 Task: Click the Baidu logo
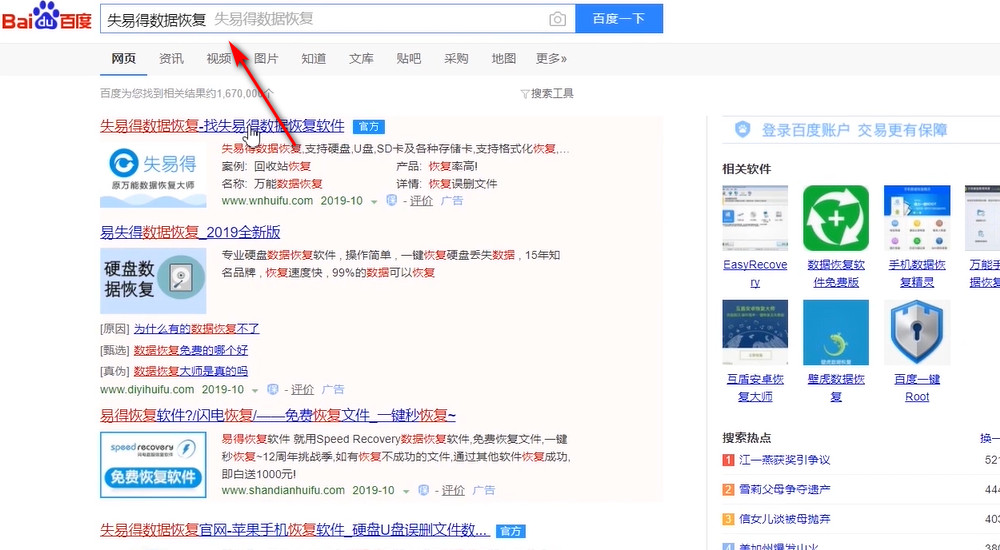point(47,18)
